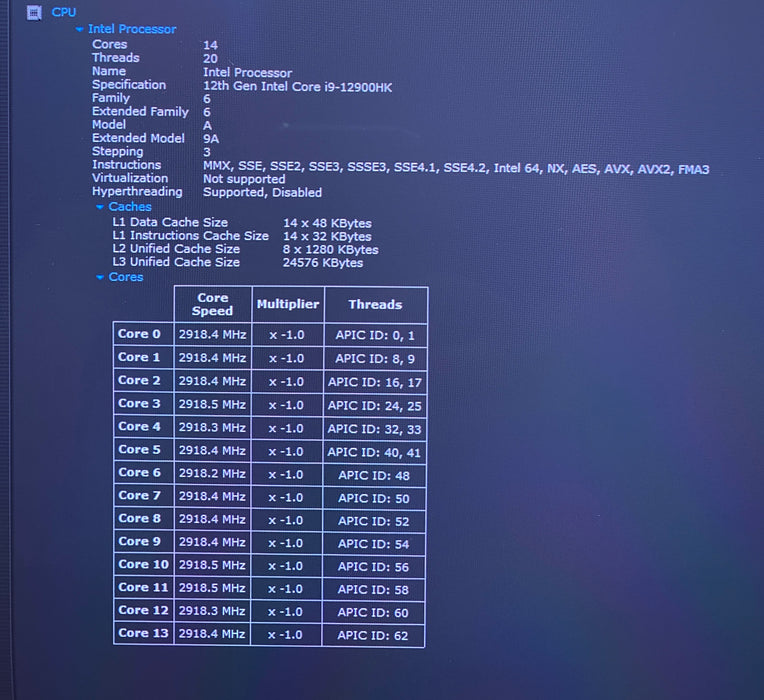
Task: Click Core 4 speed 2918.3 MHz
Action: (212, 428)
